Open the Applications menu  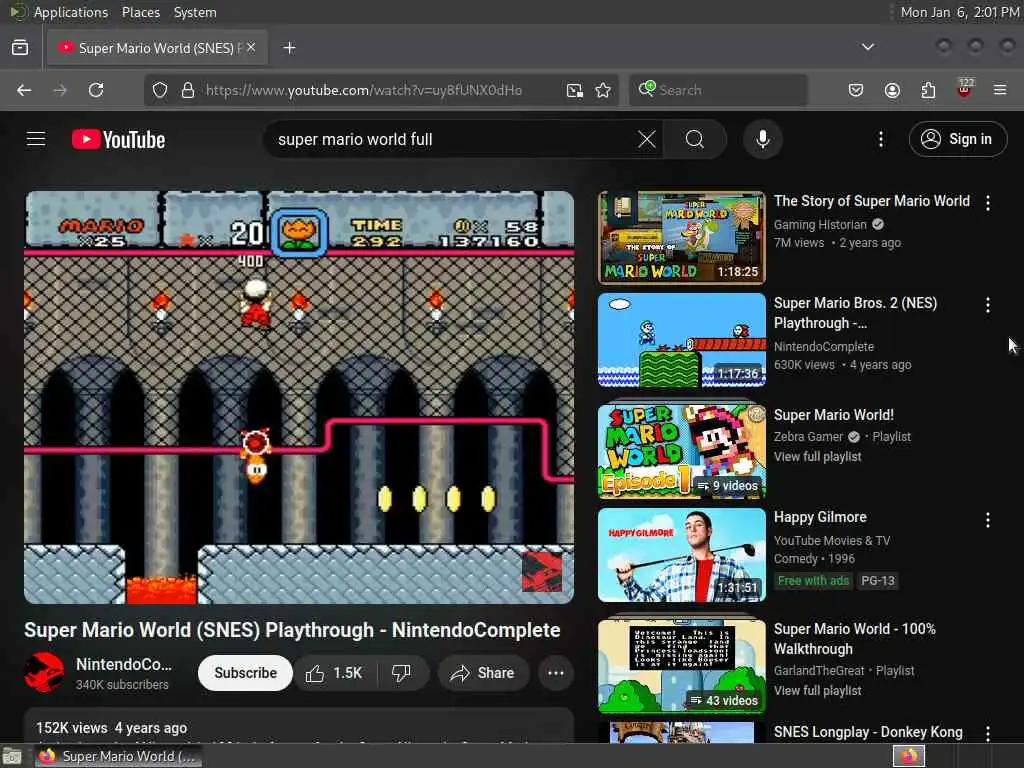pyautogui.click(x=71, y=12)
